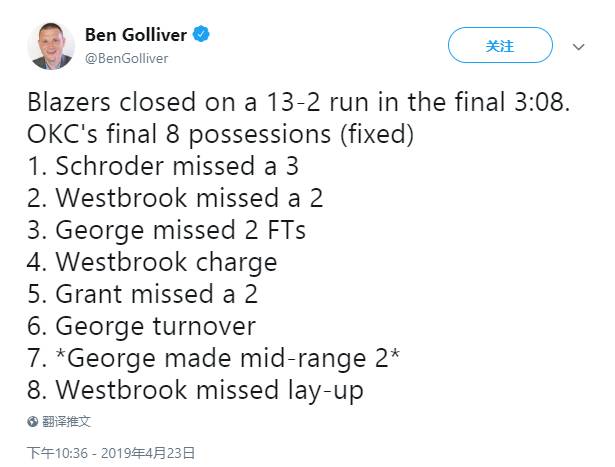Image resolution: width=615 pixels, height=467 pixels.
Task: Expand the tweet options chevron
Action: pyautogui.click(x=578, y=47)
